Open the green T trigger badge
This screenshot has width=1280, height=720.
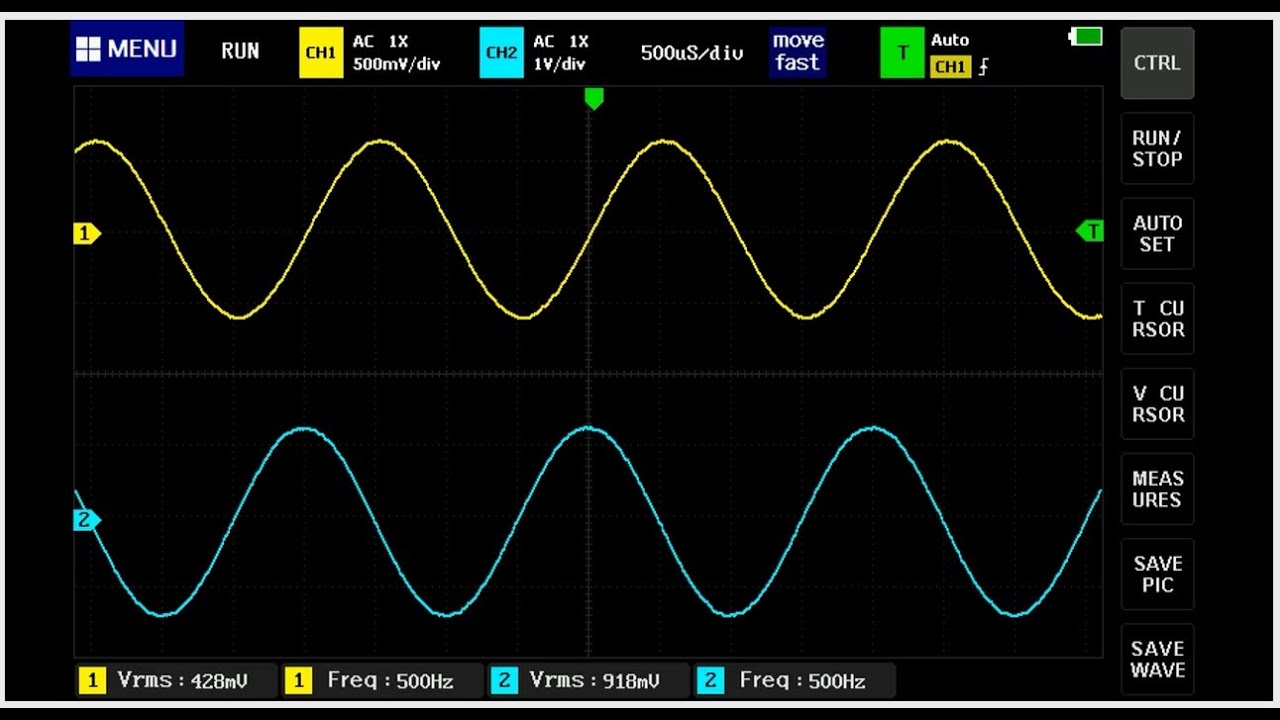pos(902,52)
